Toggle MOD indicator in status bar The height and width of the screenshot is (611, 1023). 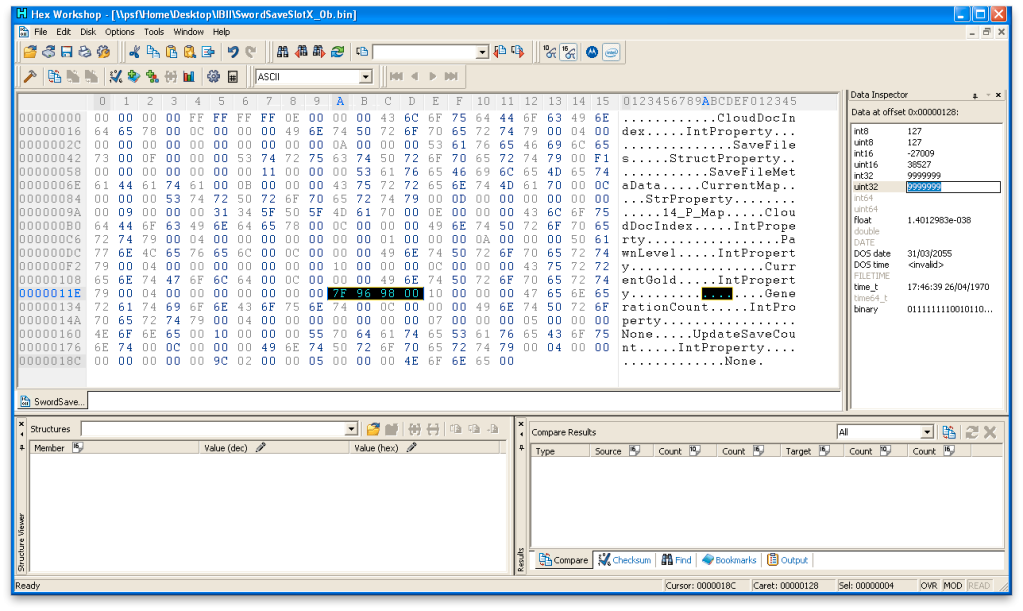point(953,586)
